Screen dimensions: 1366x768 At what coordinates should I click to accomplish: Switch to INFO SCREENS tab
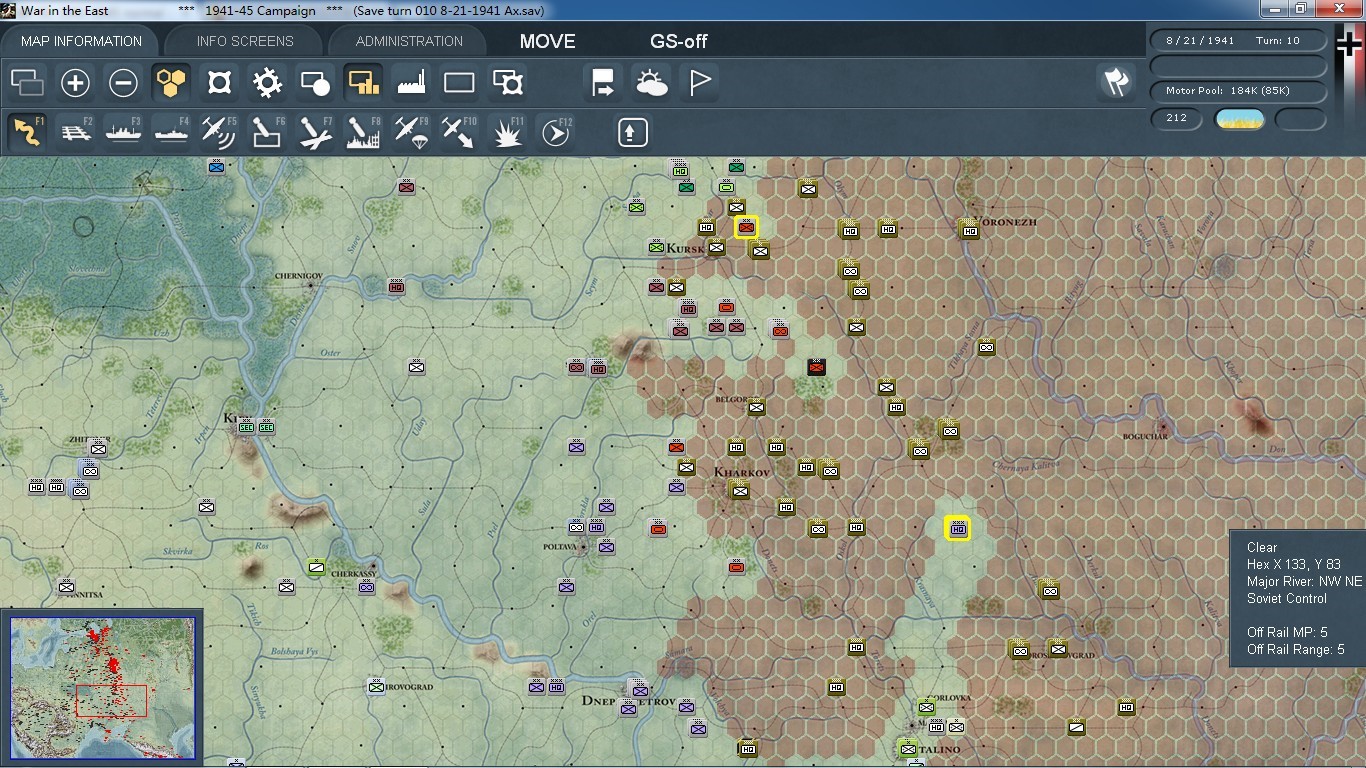(x=245, y=41)
